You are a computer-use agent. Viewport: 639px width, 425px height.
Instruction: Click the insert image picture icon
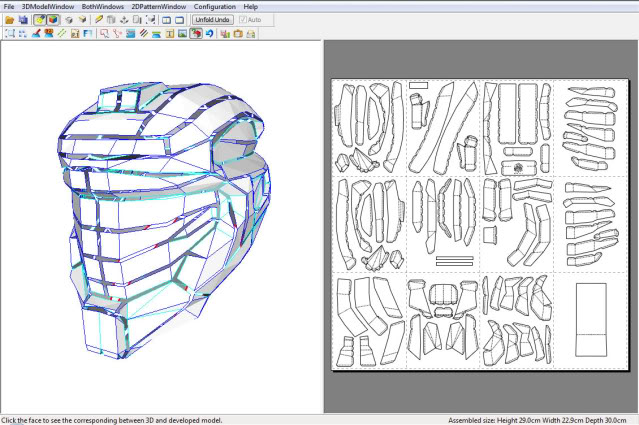tap(182, 33)
